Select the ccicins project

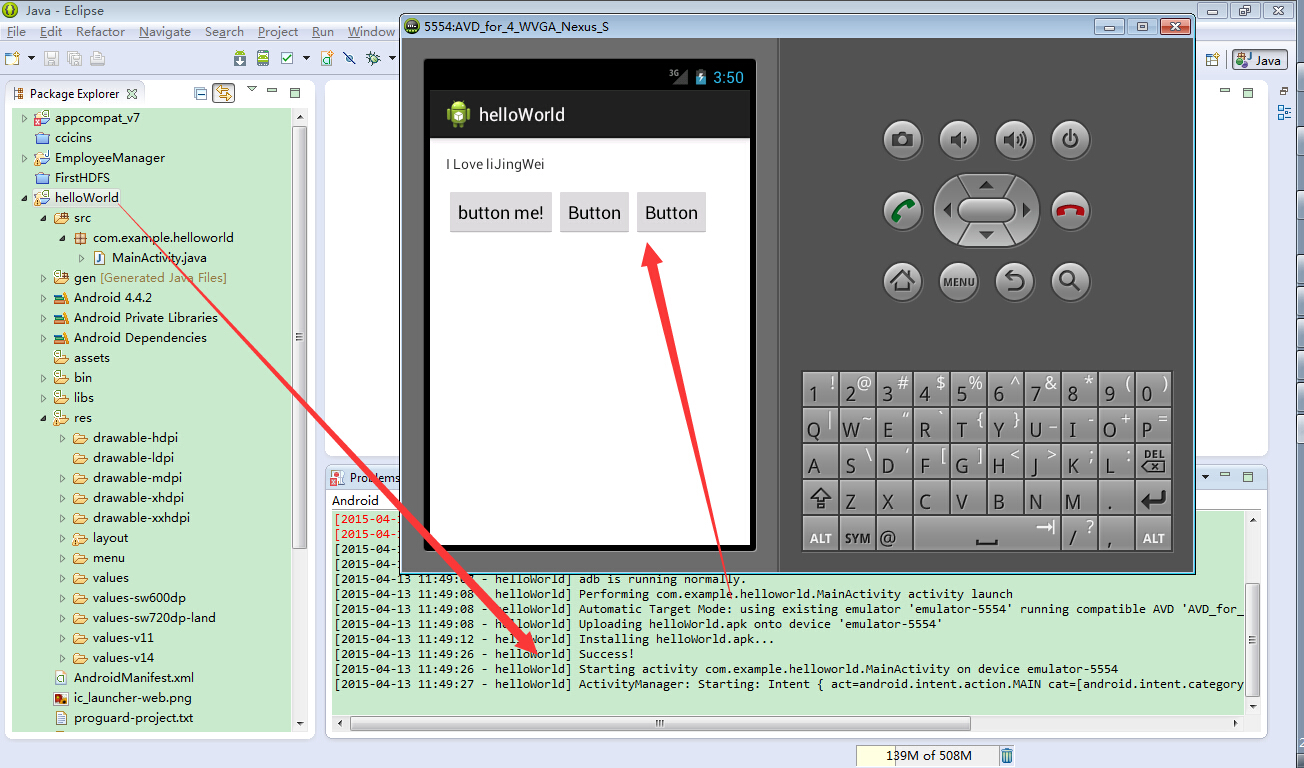(73, 137)
